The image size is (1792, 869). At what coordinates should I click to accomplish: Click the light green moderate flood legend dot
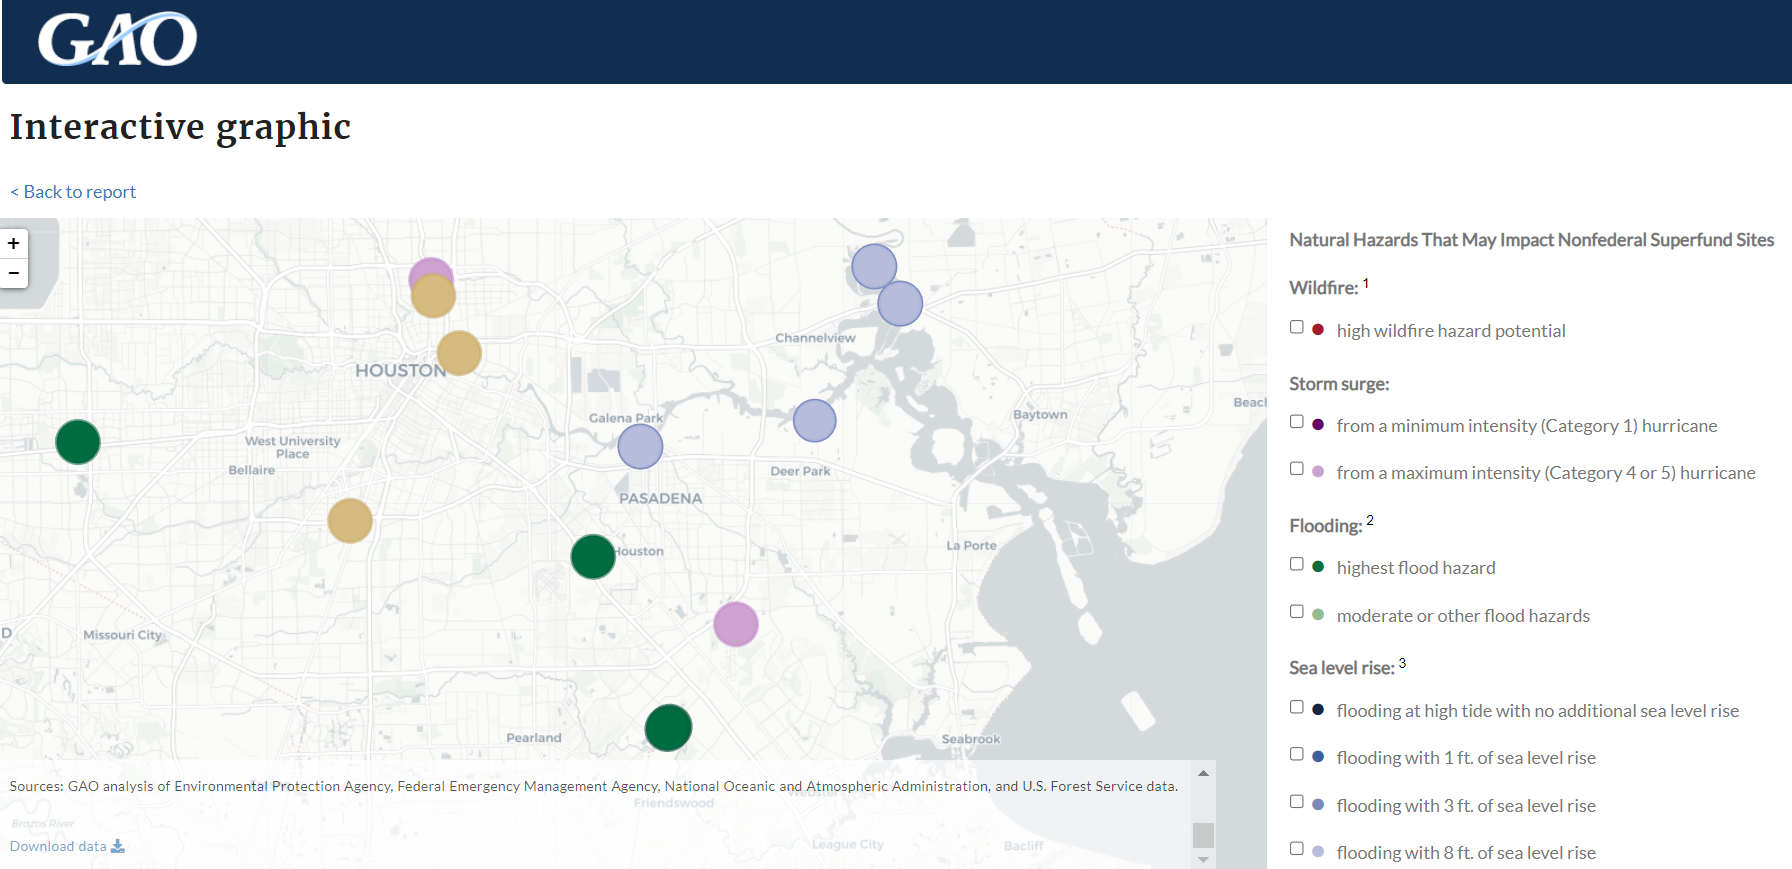[1318, 615]
